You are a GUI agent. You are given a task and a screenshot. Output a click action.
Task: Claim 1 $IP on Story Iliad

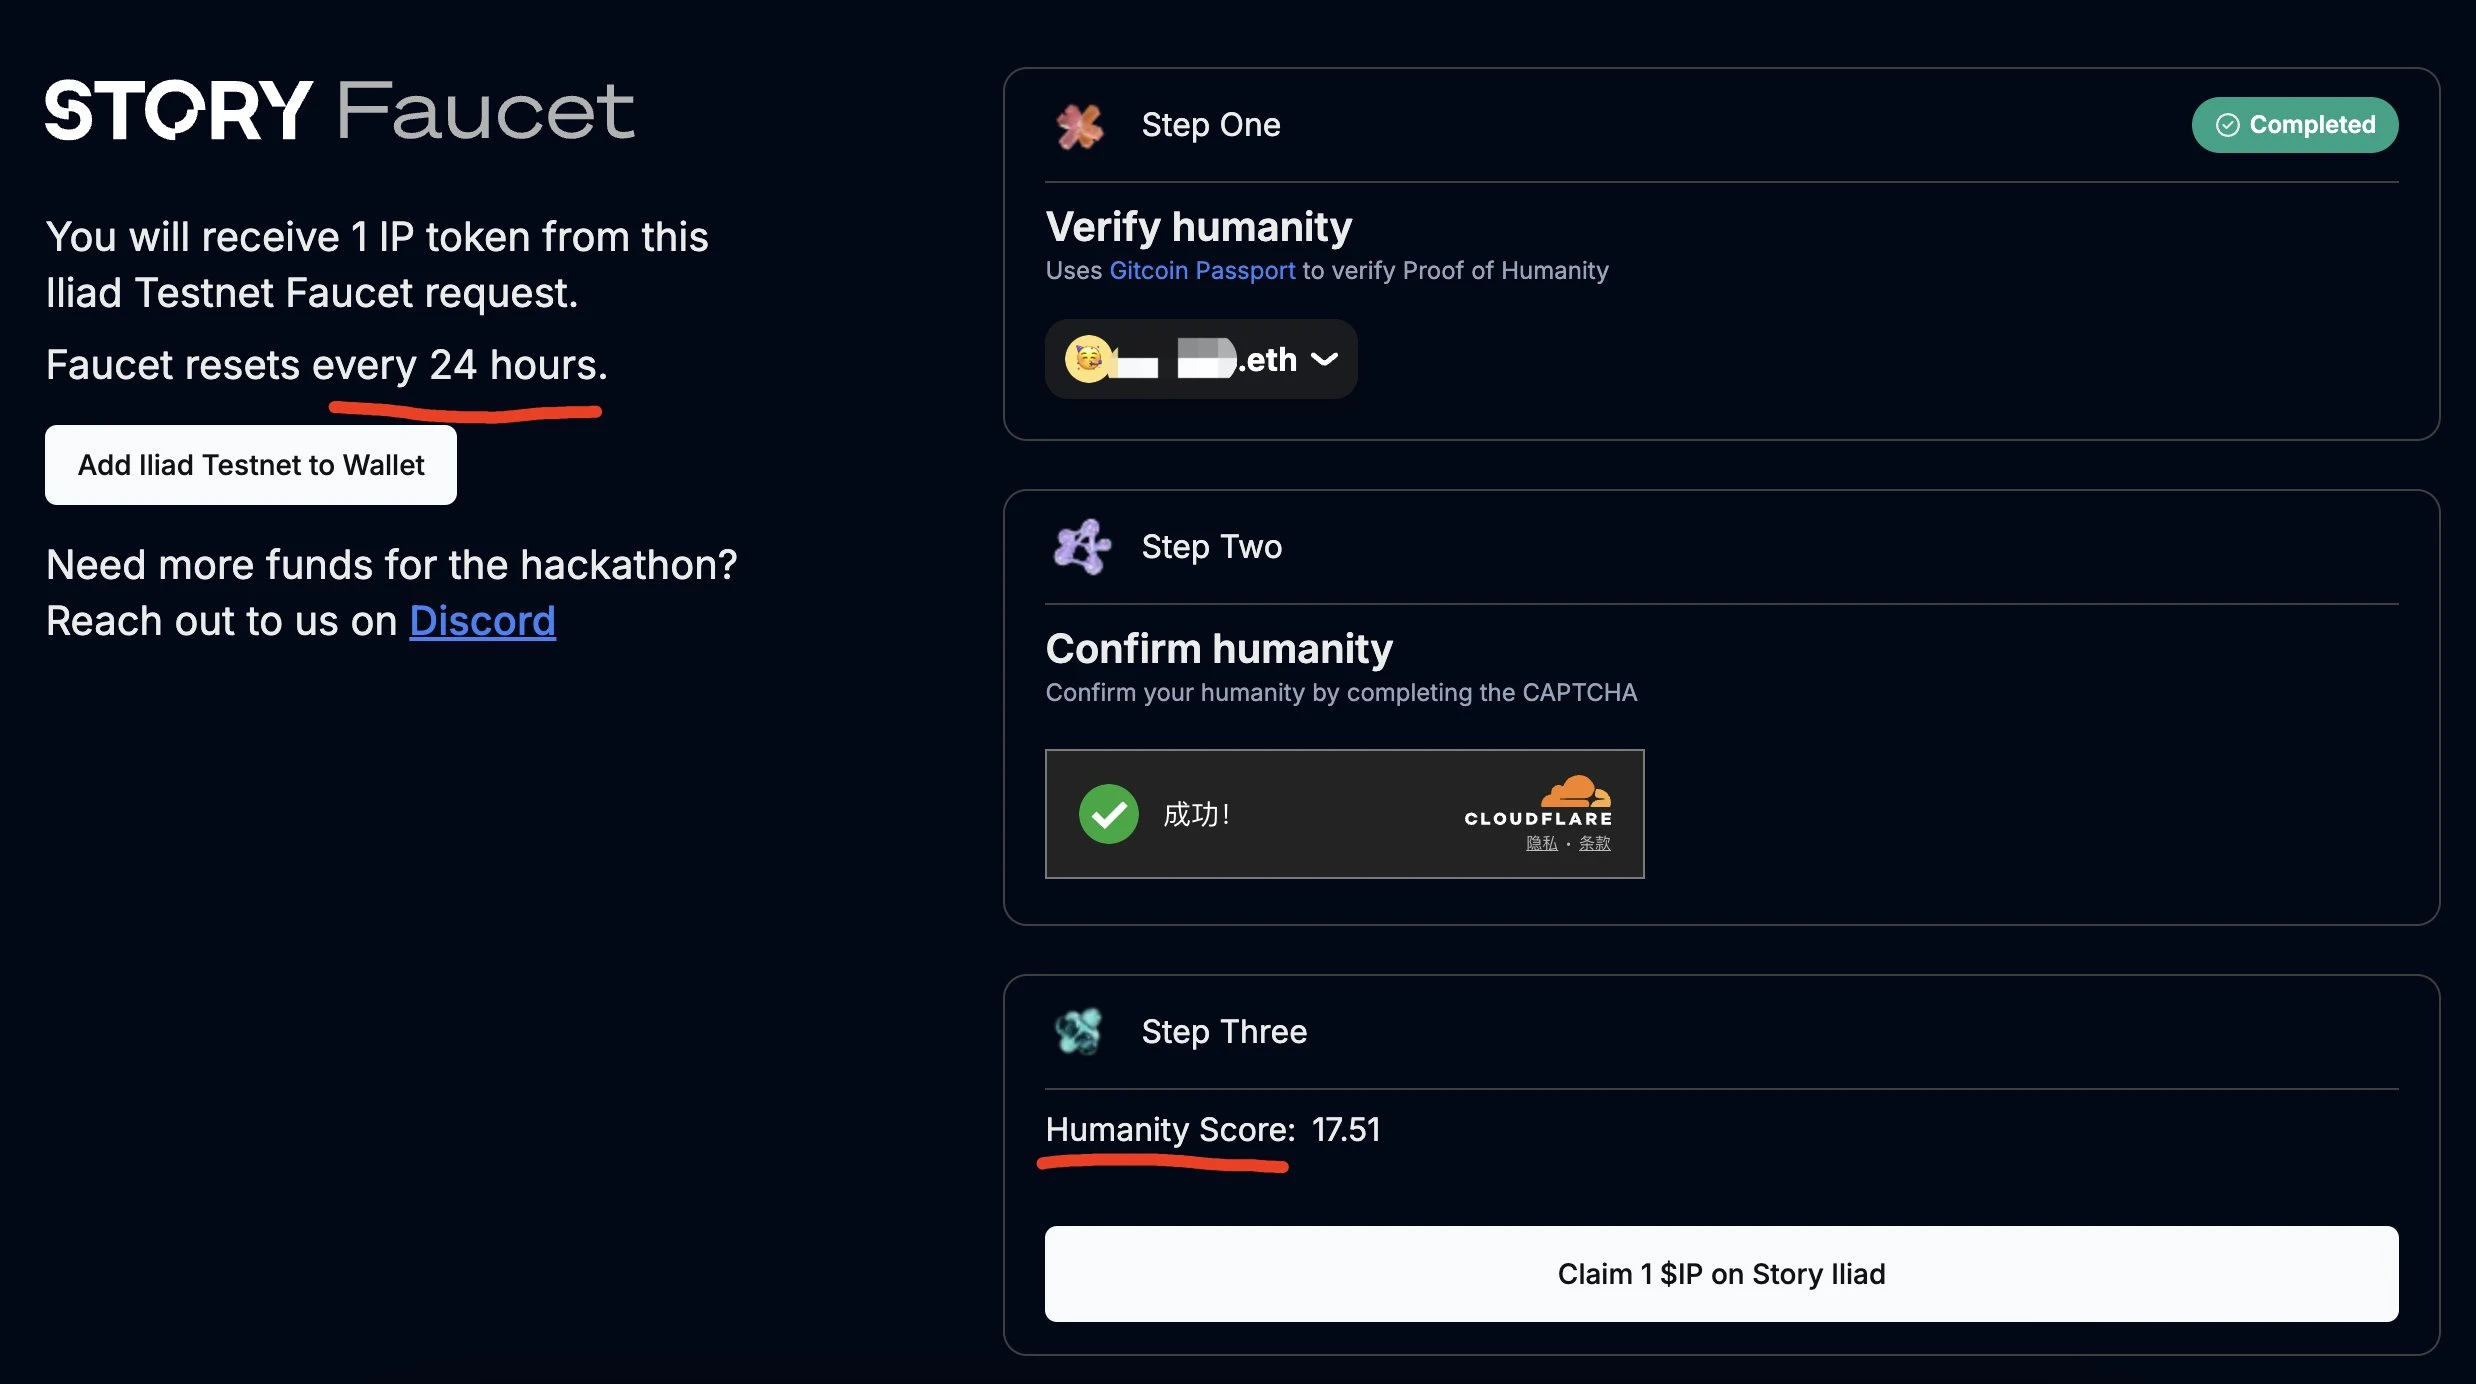[1721, 1274]
